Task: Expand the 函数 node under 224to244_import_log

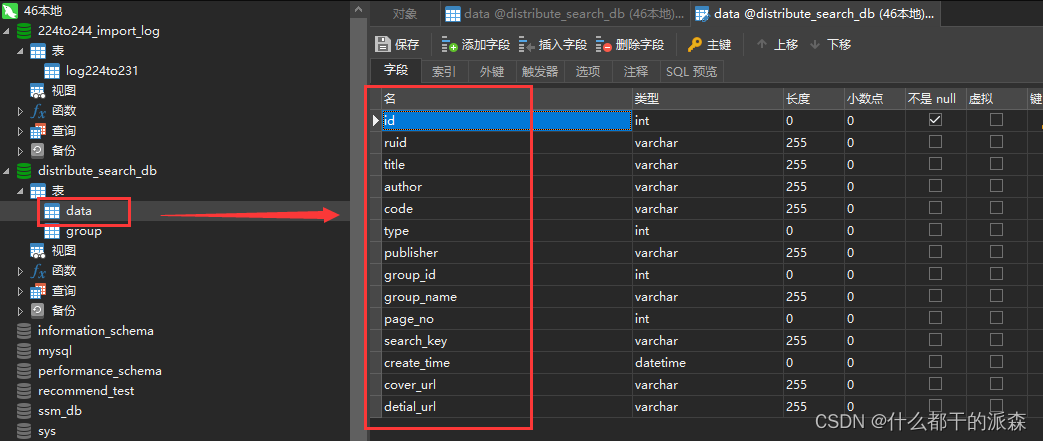Action: (20, 110)
